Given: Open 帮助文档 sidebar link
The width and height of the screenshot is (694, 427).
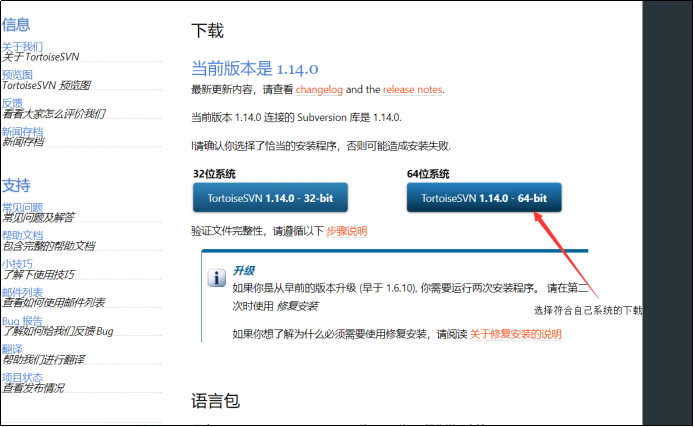Looking at the screenshot, I should [22, 235].
